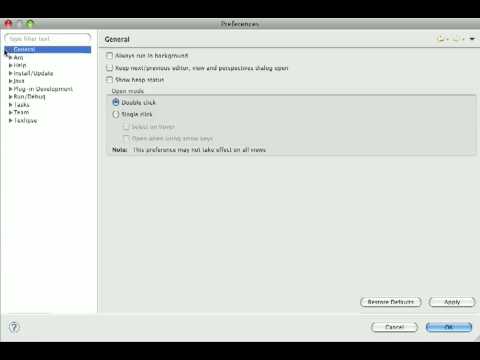
Task: Select the Double click open mode
Action: [116, 102]
